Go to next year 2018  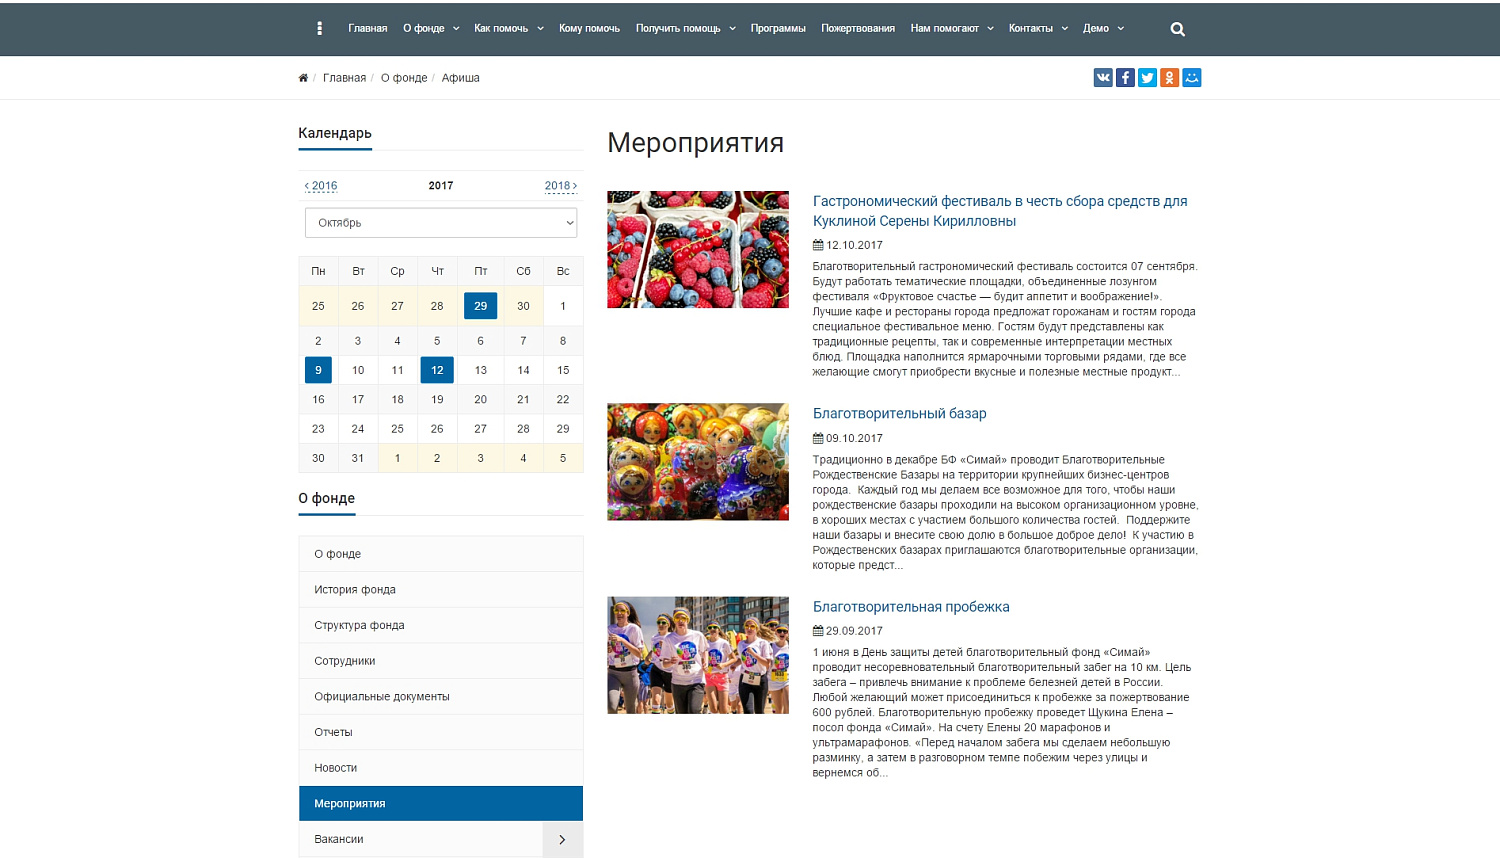[x=560, y=186]
